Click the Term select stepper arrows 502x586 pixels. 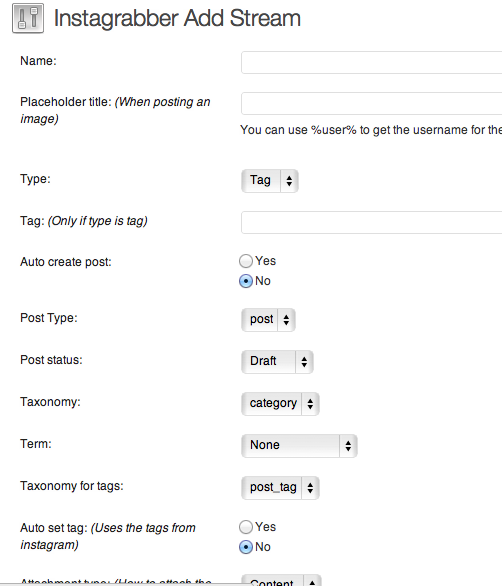tap(348, 446)
